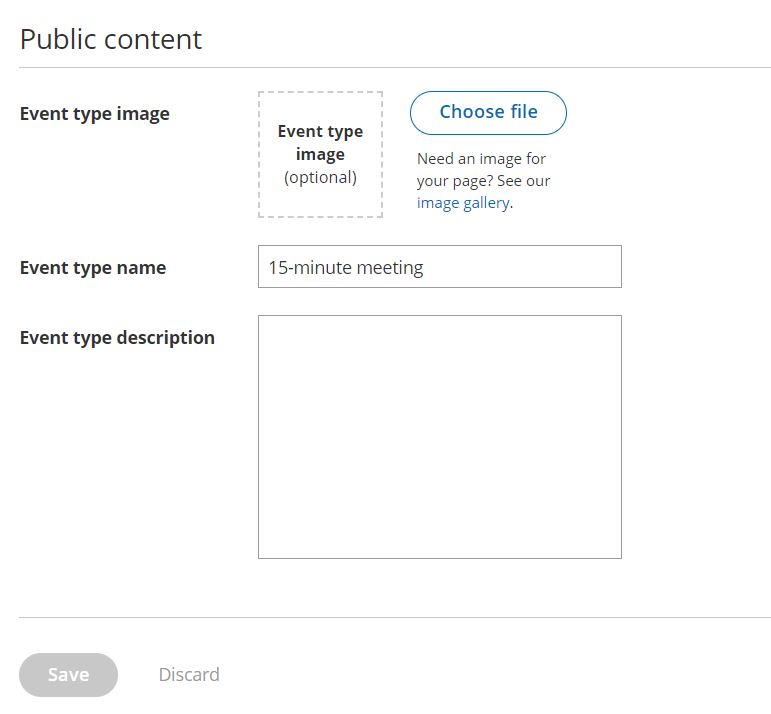
Task: Click the bold "Event type image" placeholder caption
Action: (320, 142)
